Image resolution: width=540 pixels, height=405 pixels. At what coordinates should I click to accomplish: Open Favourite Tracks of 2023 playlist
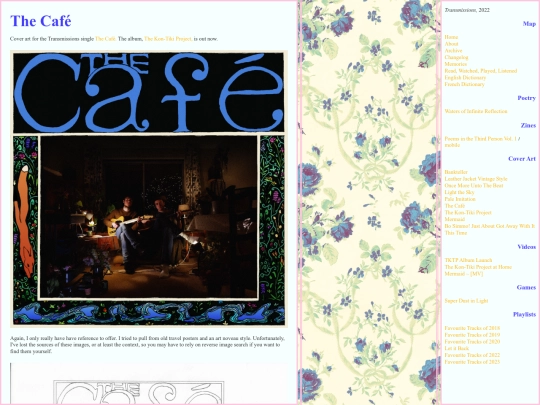tap(472, 362)
